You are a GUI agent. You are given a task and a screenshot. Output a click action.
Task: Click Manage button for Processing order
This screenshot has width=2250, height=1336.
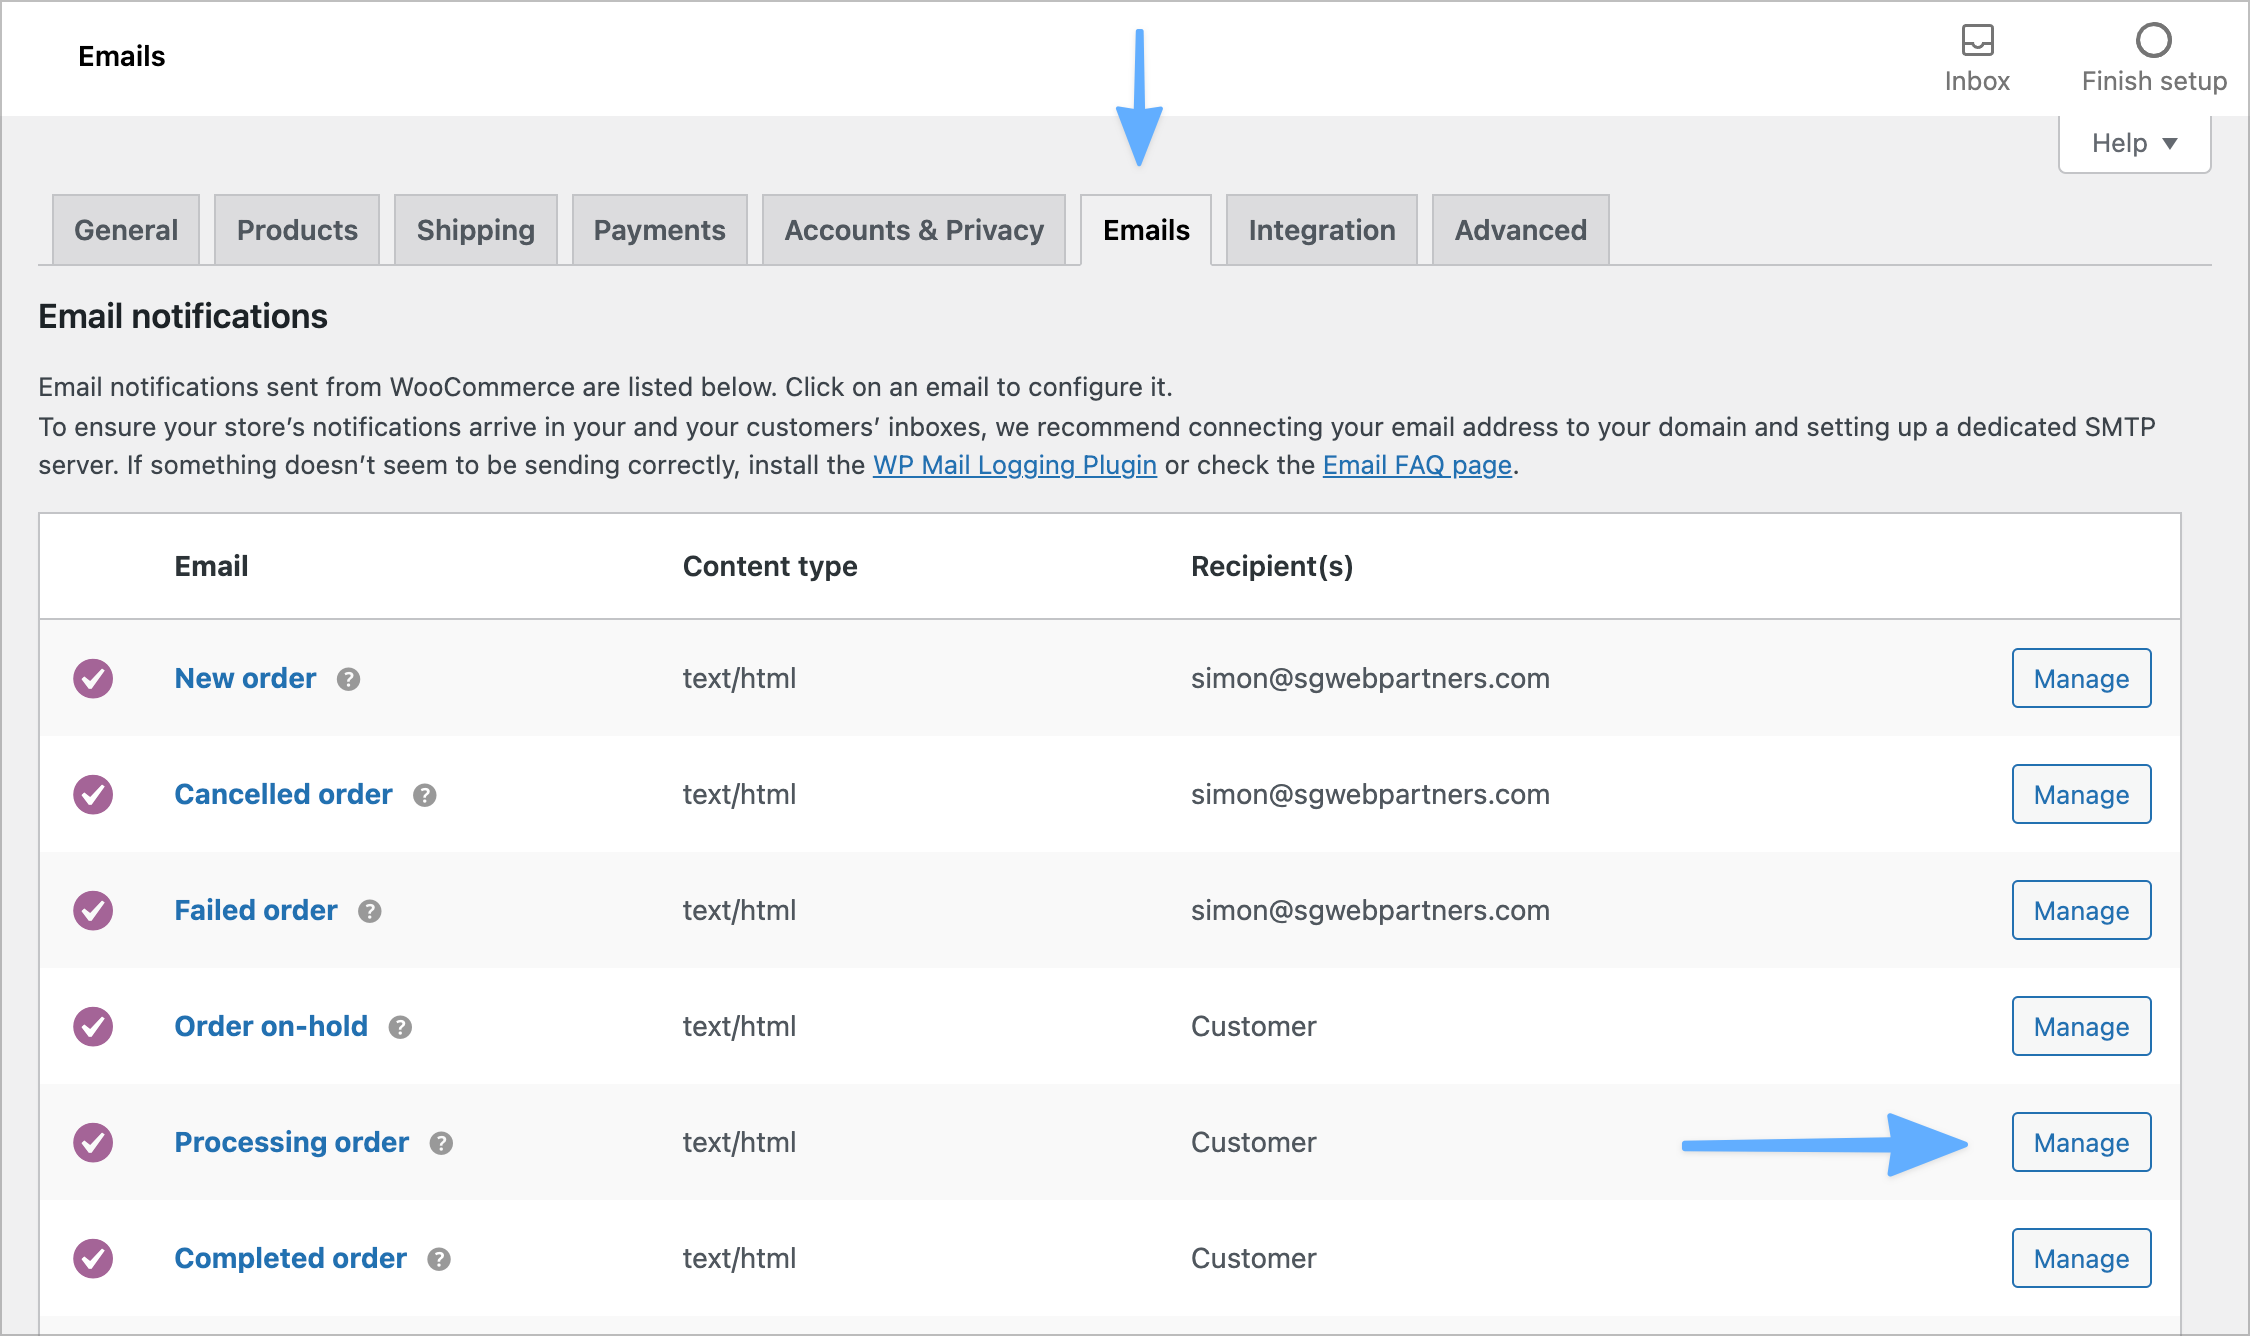[2080, 1142]
